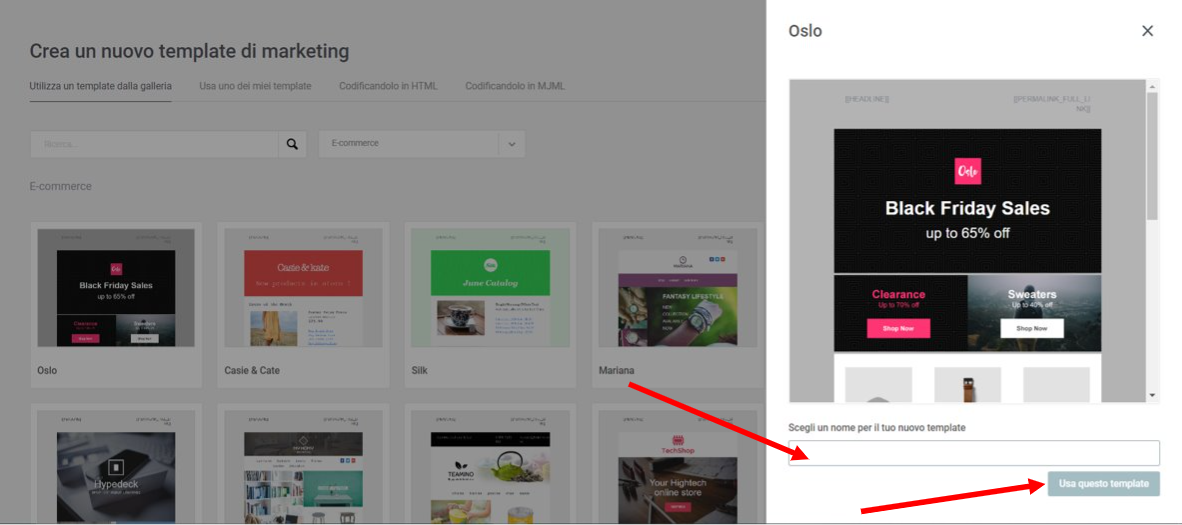1182x525 pixels.
Task: Click the white 'Shop Now' Sweaters button
Action: (1031, 328)
